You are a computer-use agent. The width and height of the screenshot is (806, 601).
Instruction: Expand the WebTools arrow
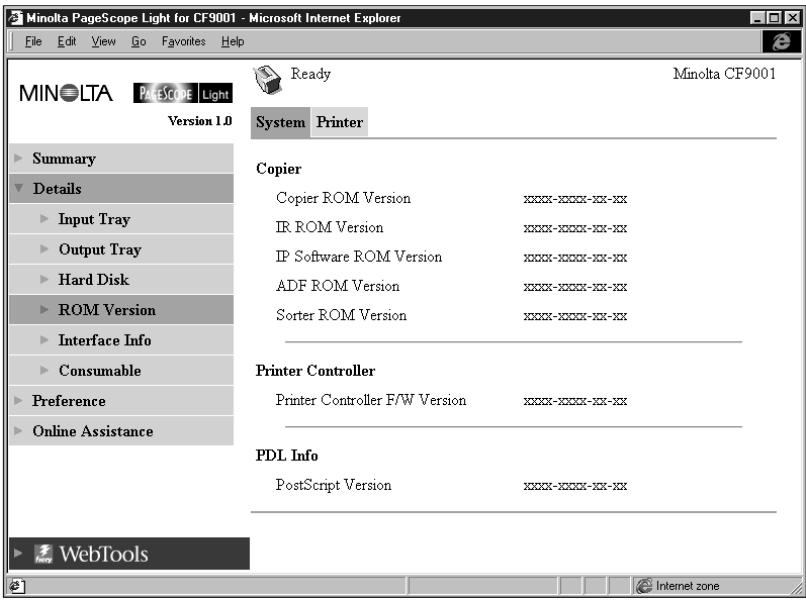18,553
